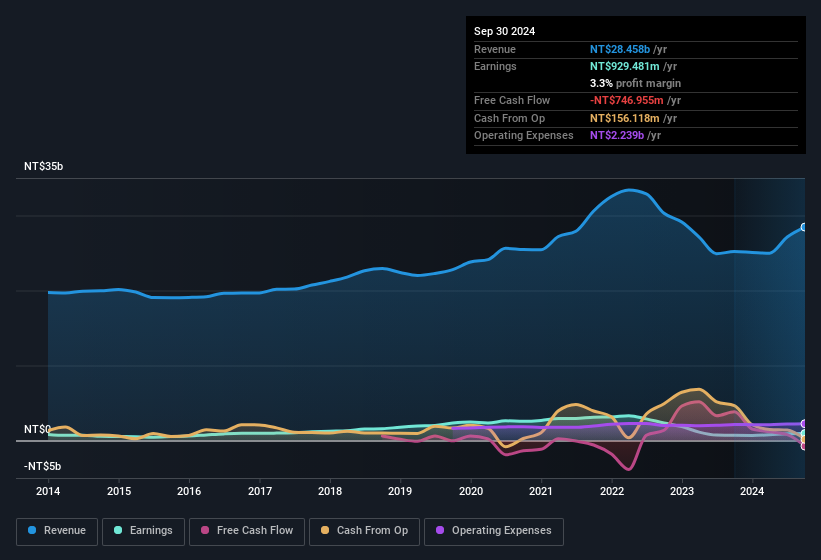
Task: Click the 2020 x-axis label
Action: [471, 491]
